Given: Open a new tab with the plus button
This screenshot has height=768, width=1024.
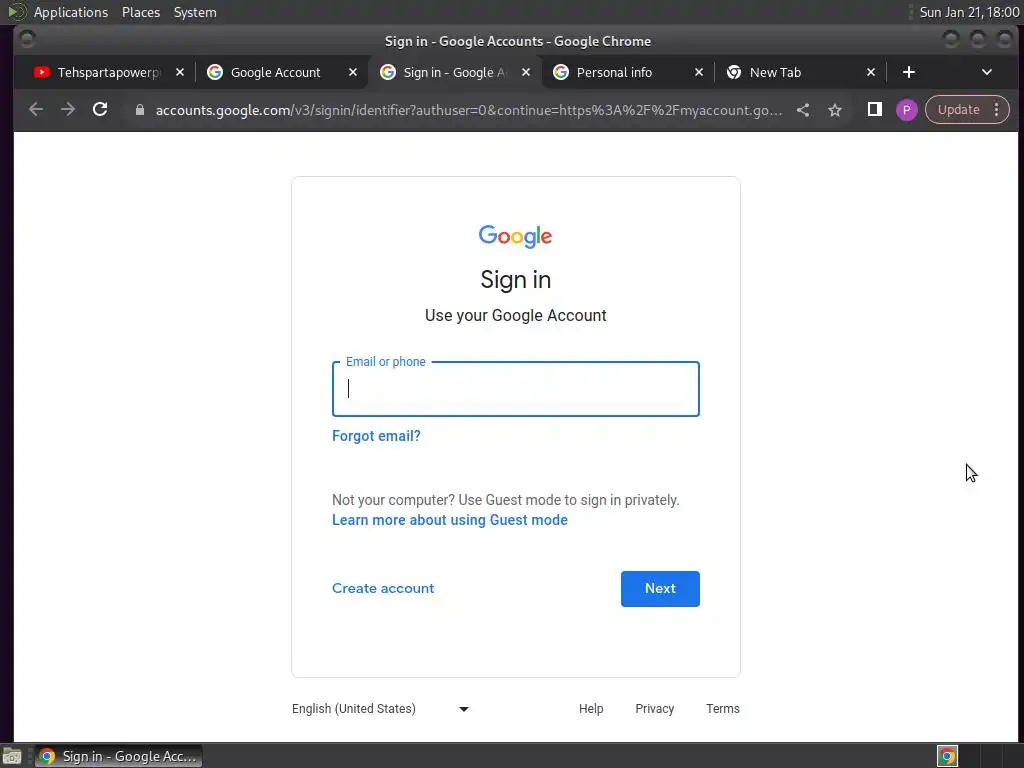Looking at the screenshot, I should [x=908, y=72].
